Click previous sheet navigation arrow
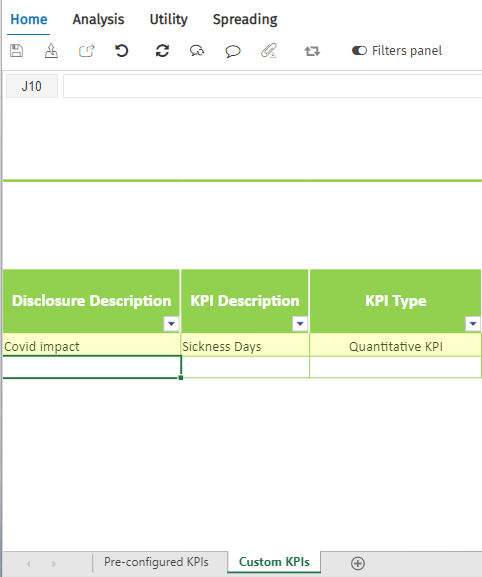Screen dimensions: 482x577 click(28, 563)
